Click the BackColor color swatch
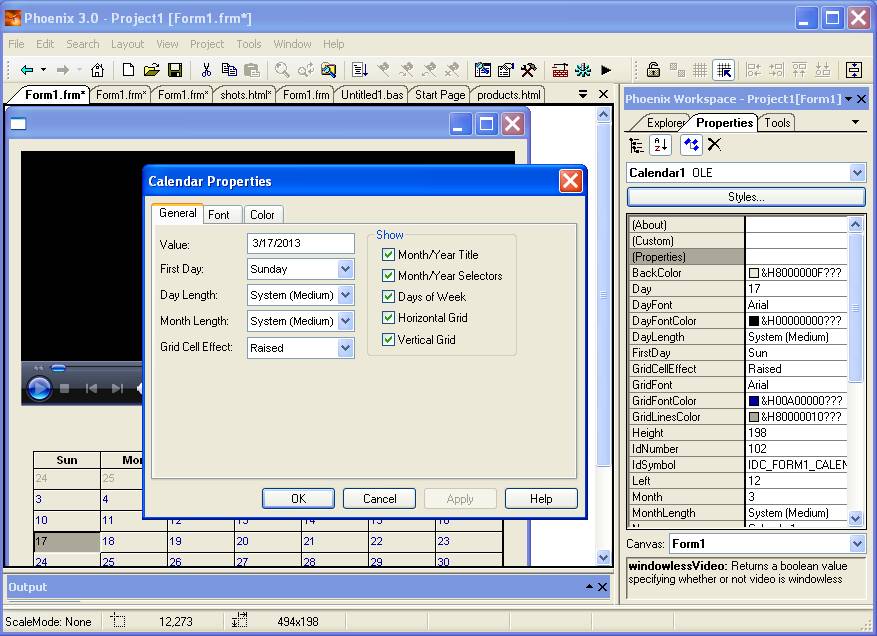Screen dimensions: 877x636 753,273
